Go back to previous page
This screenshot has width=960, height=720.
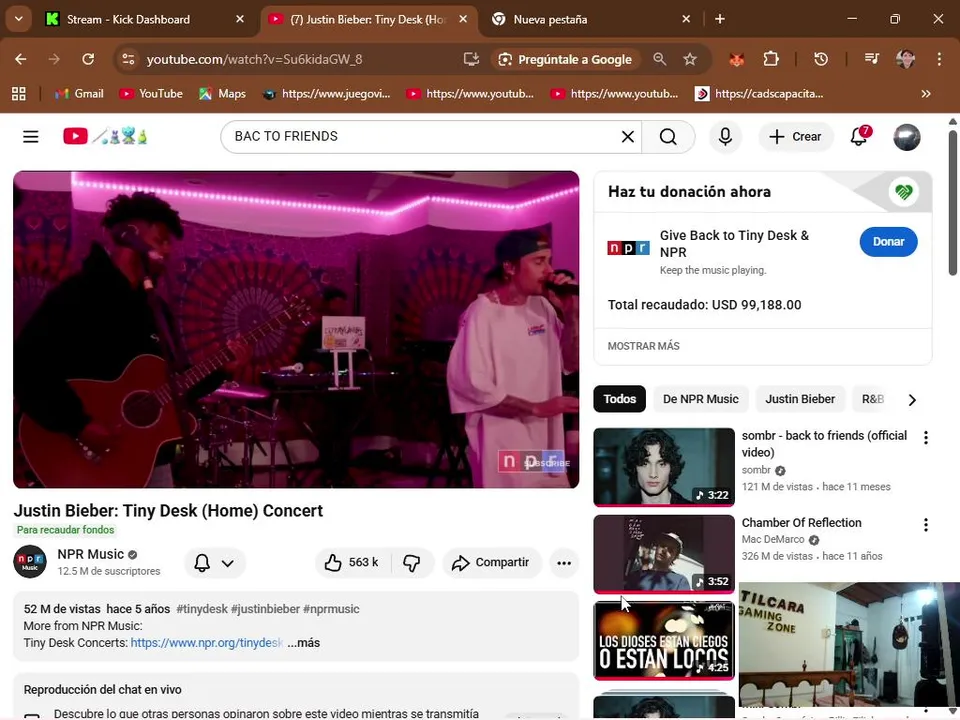(21, 59)
